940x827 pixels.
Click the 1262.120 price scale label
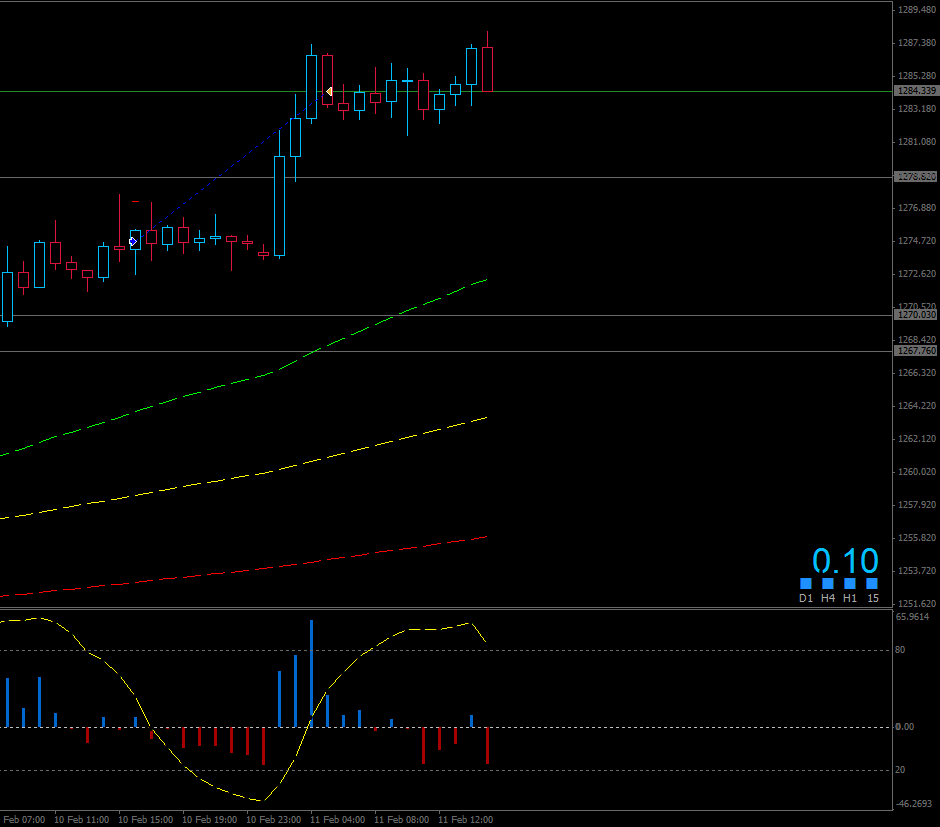917,439
